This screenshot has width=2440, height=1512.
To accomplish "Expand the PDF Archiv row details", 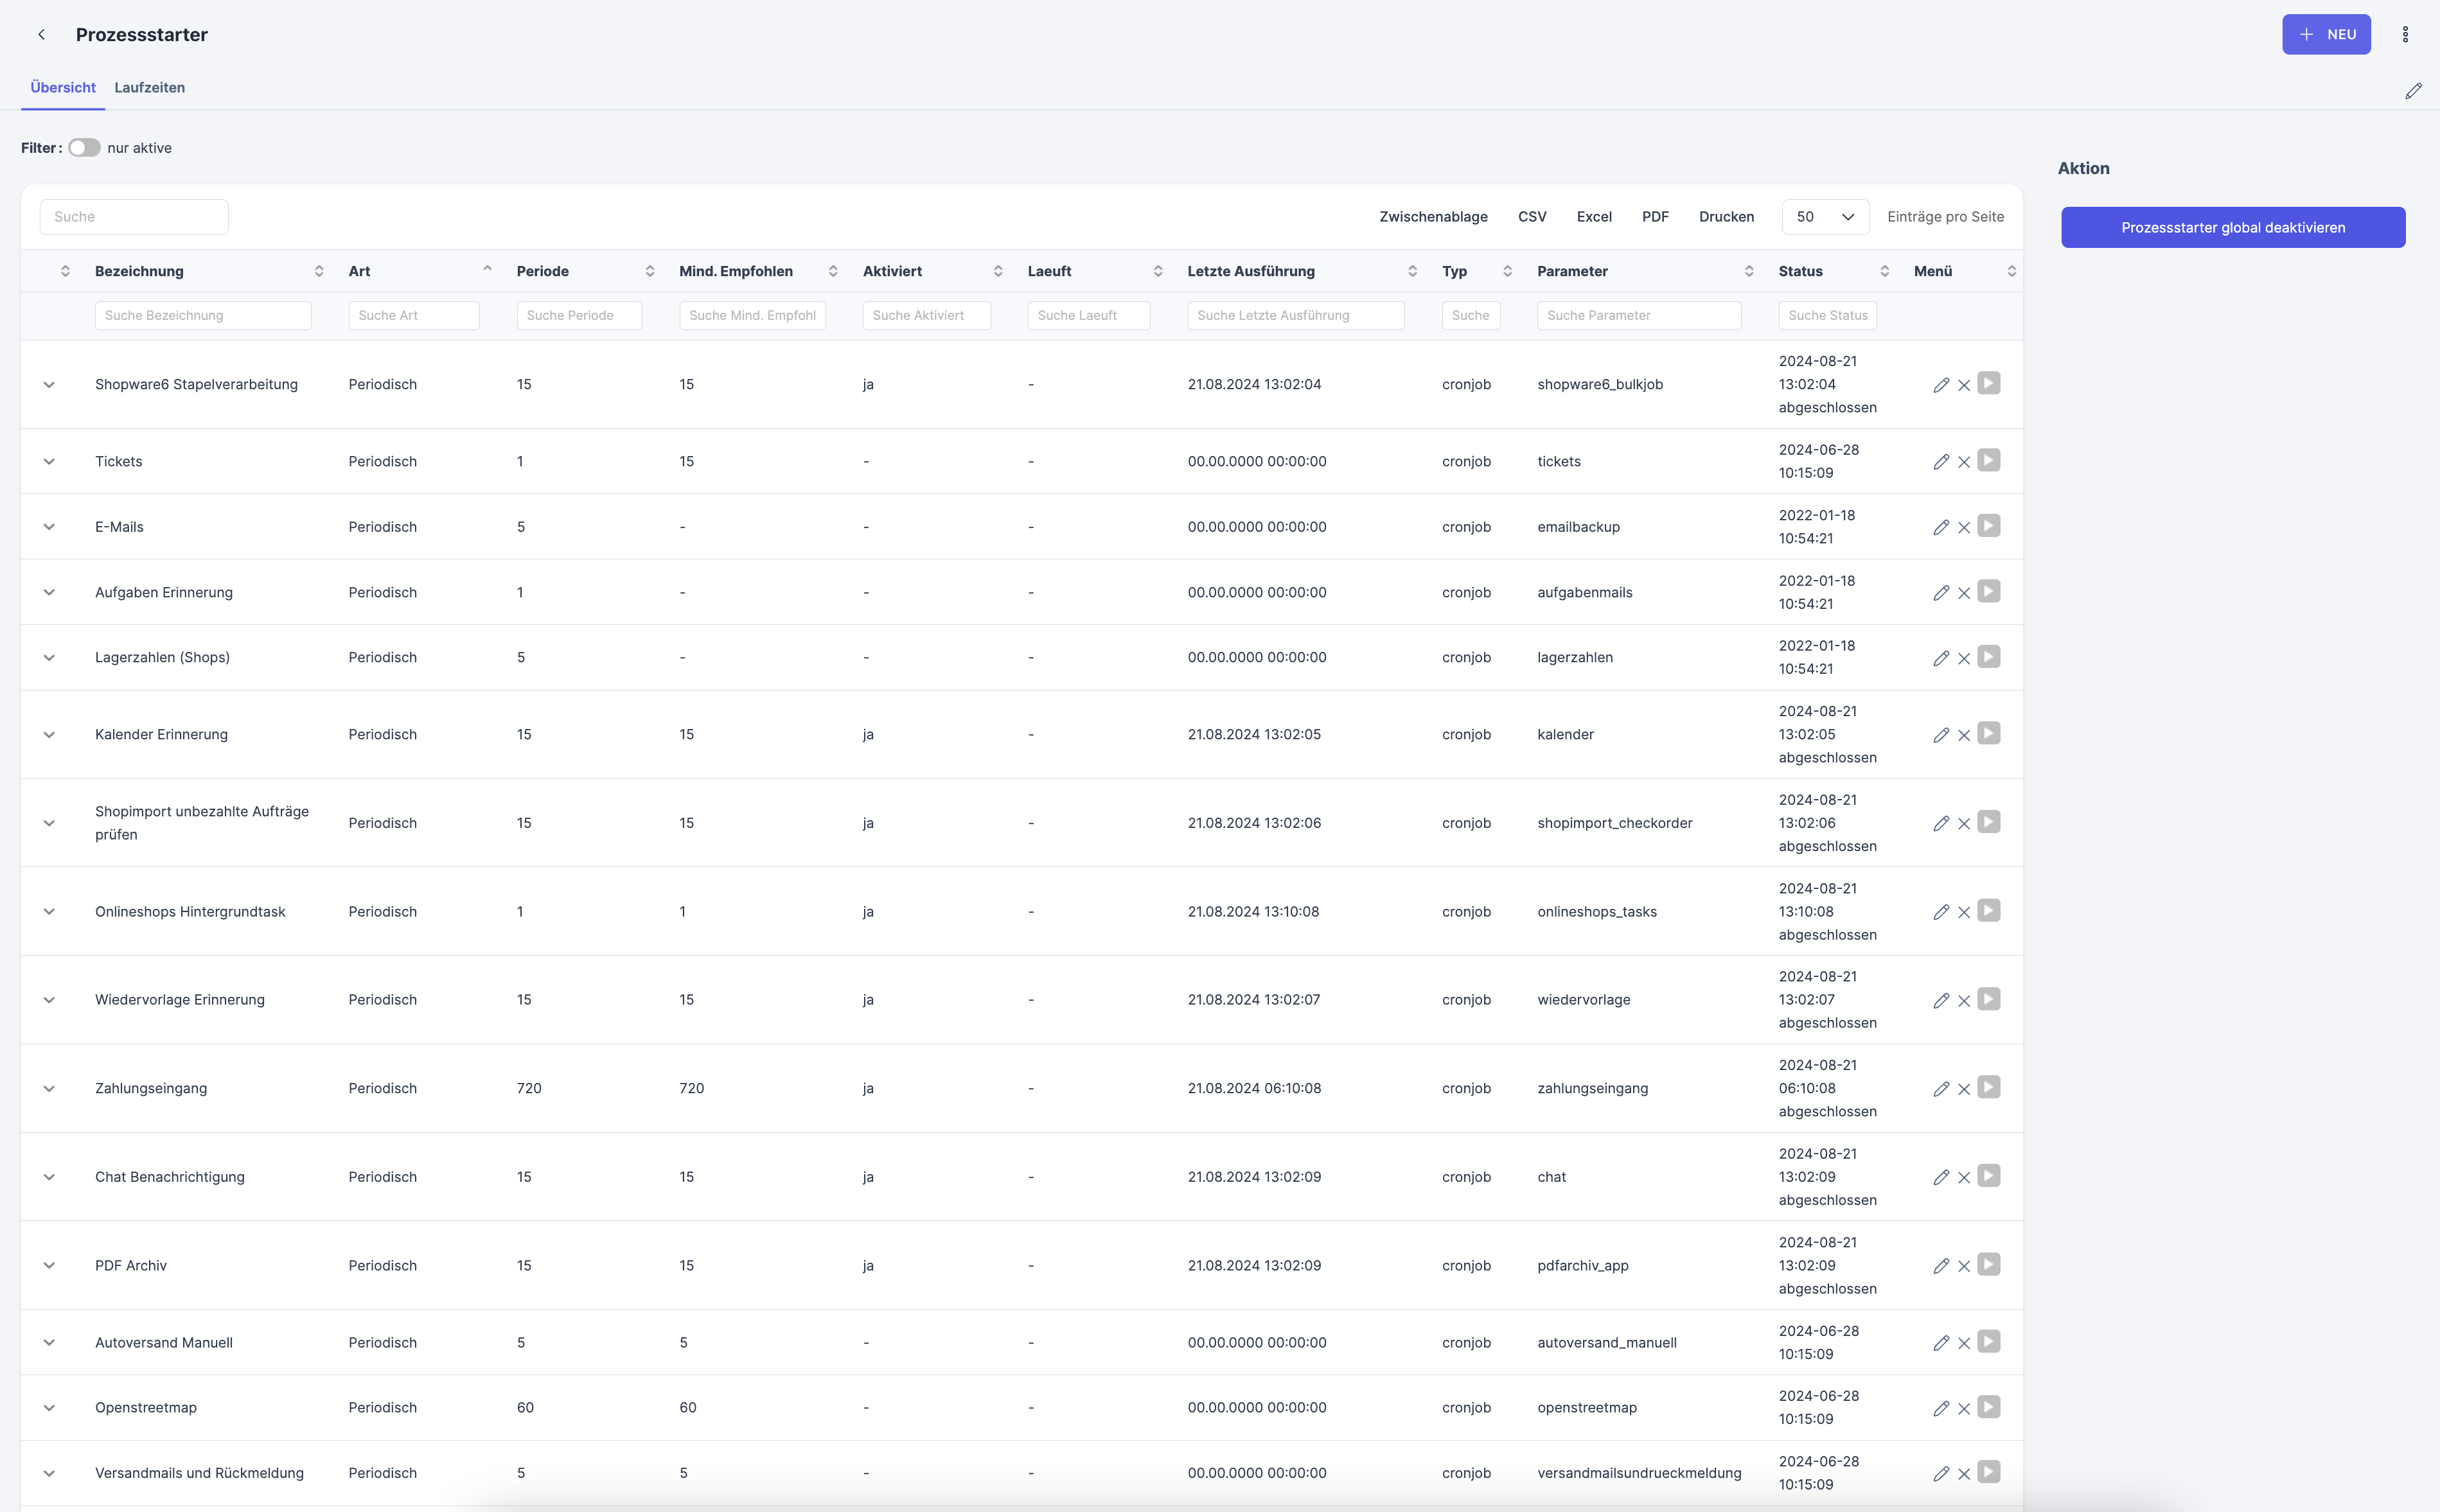I will (x=49, y=1266).
